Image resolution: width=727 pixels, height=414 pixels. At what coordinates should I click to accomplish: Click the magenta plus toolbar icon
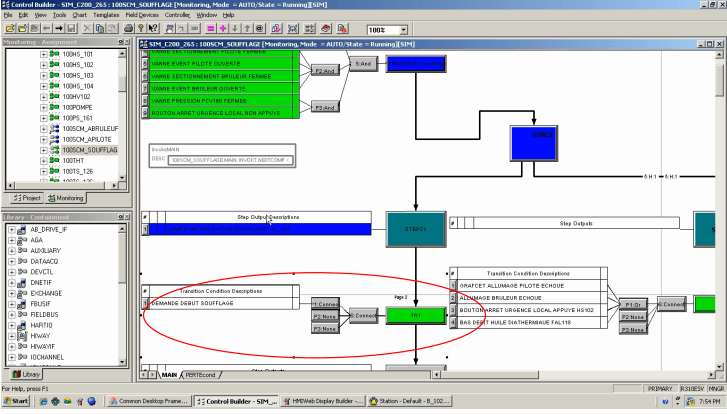223,29
